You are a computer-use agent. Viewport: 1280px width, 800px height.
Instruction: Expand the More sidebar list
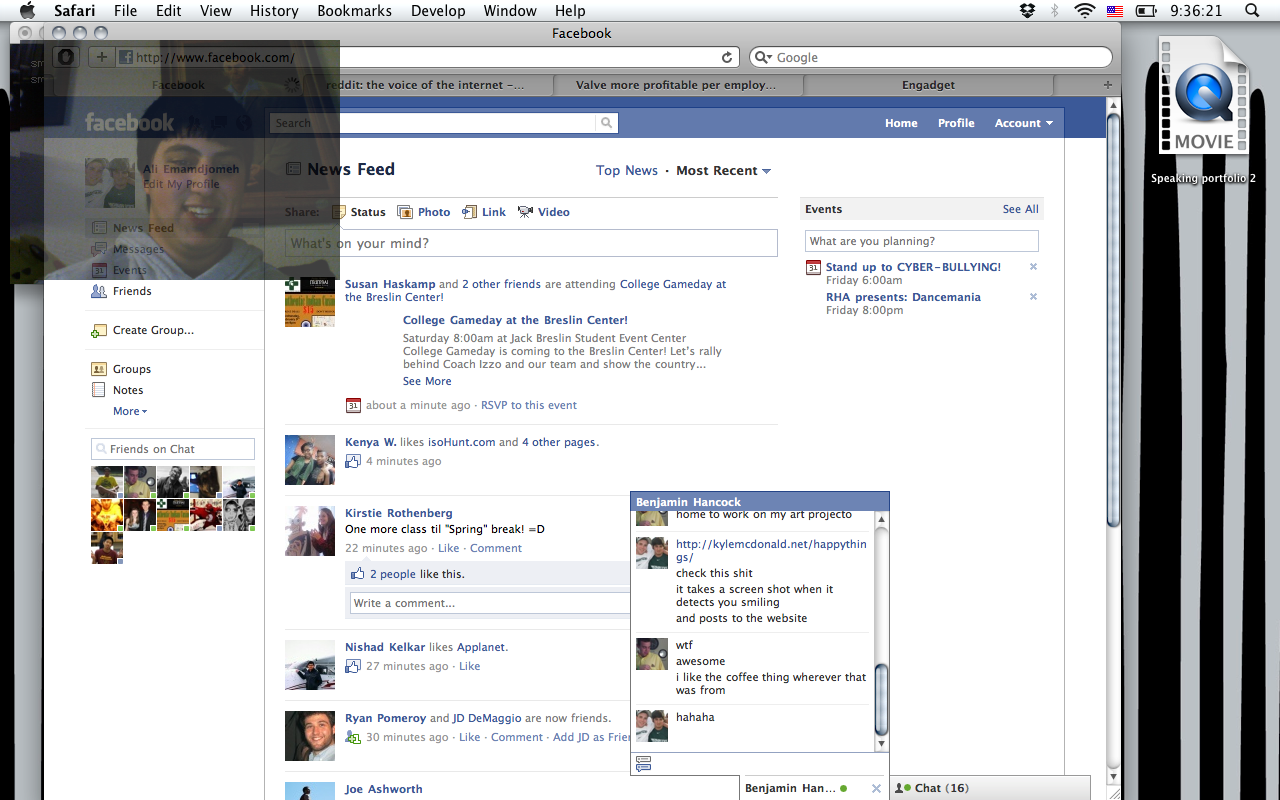click(130, 411)
